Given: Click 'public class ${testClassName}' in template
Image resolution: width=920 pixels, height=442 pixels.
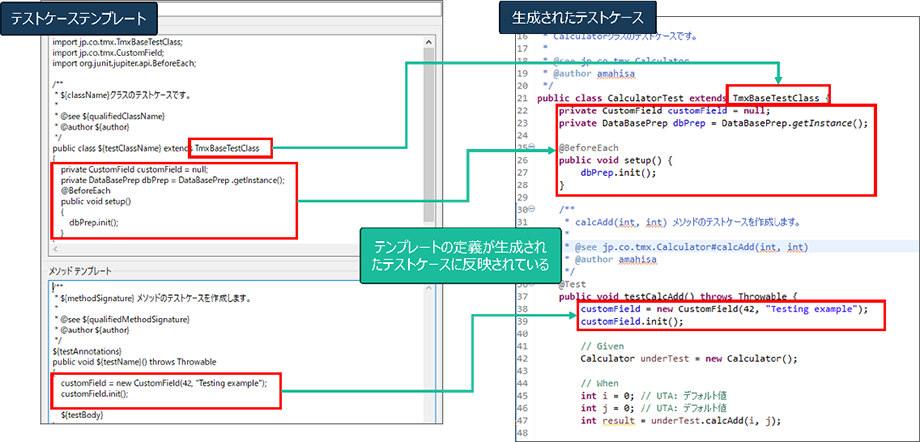Looking at the screenshot, I should (x=106, y=149).
